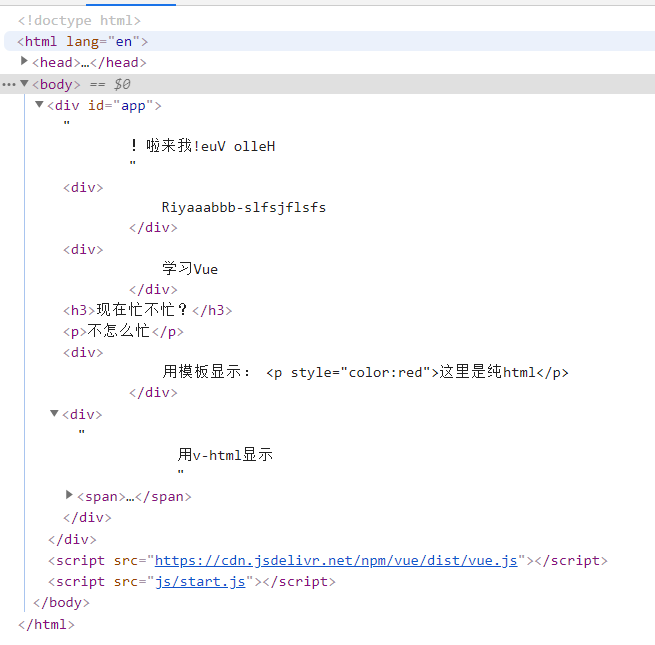
Task: Select the p 不怎么忙 element
Action: [123, 331]
